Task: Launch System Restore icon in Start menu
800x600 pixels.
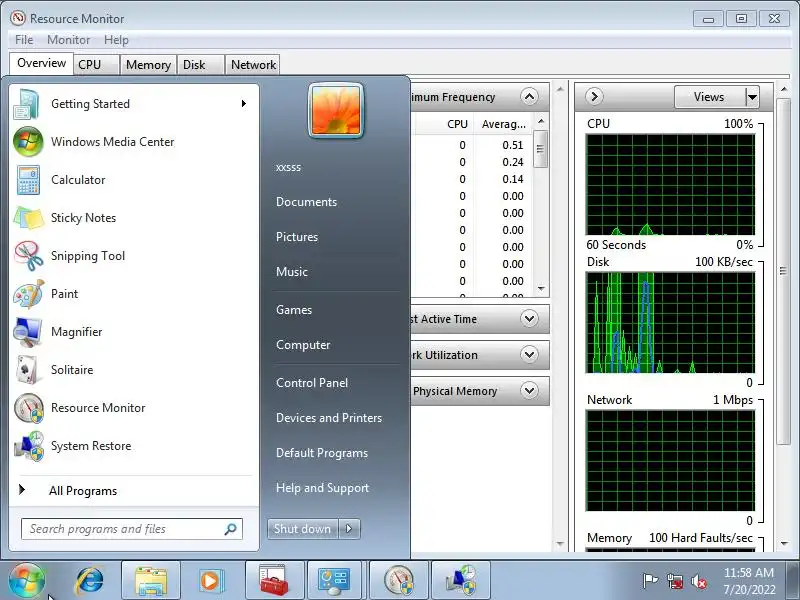Action: [x=29, y=446]
